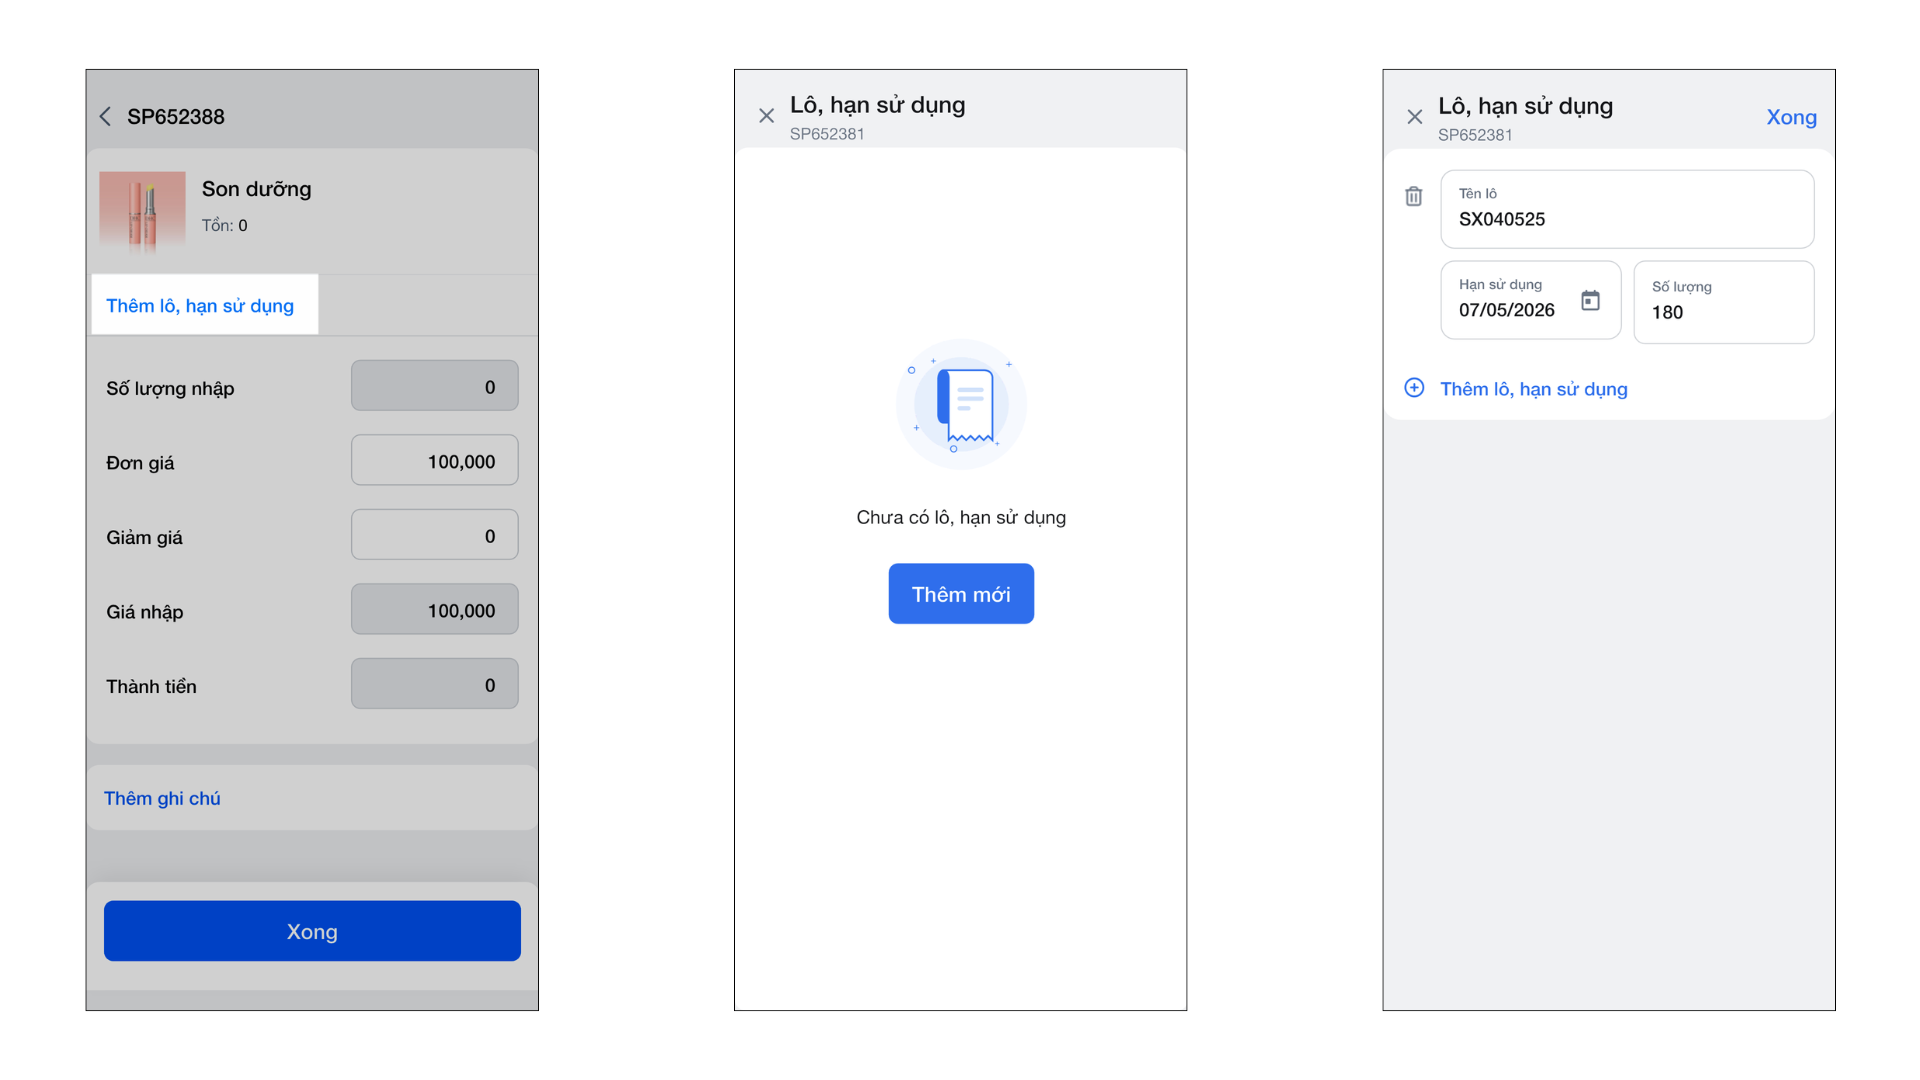Tap Xong link in top right header

point(1791,117)
